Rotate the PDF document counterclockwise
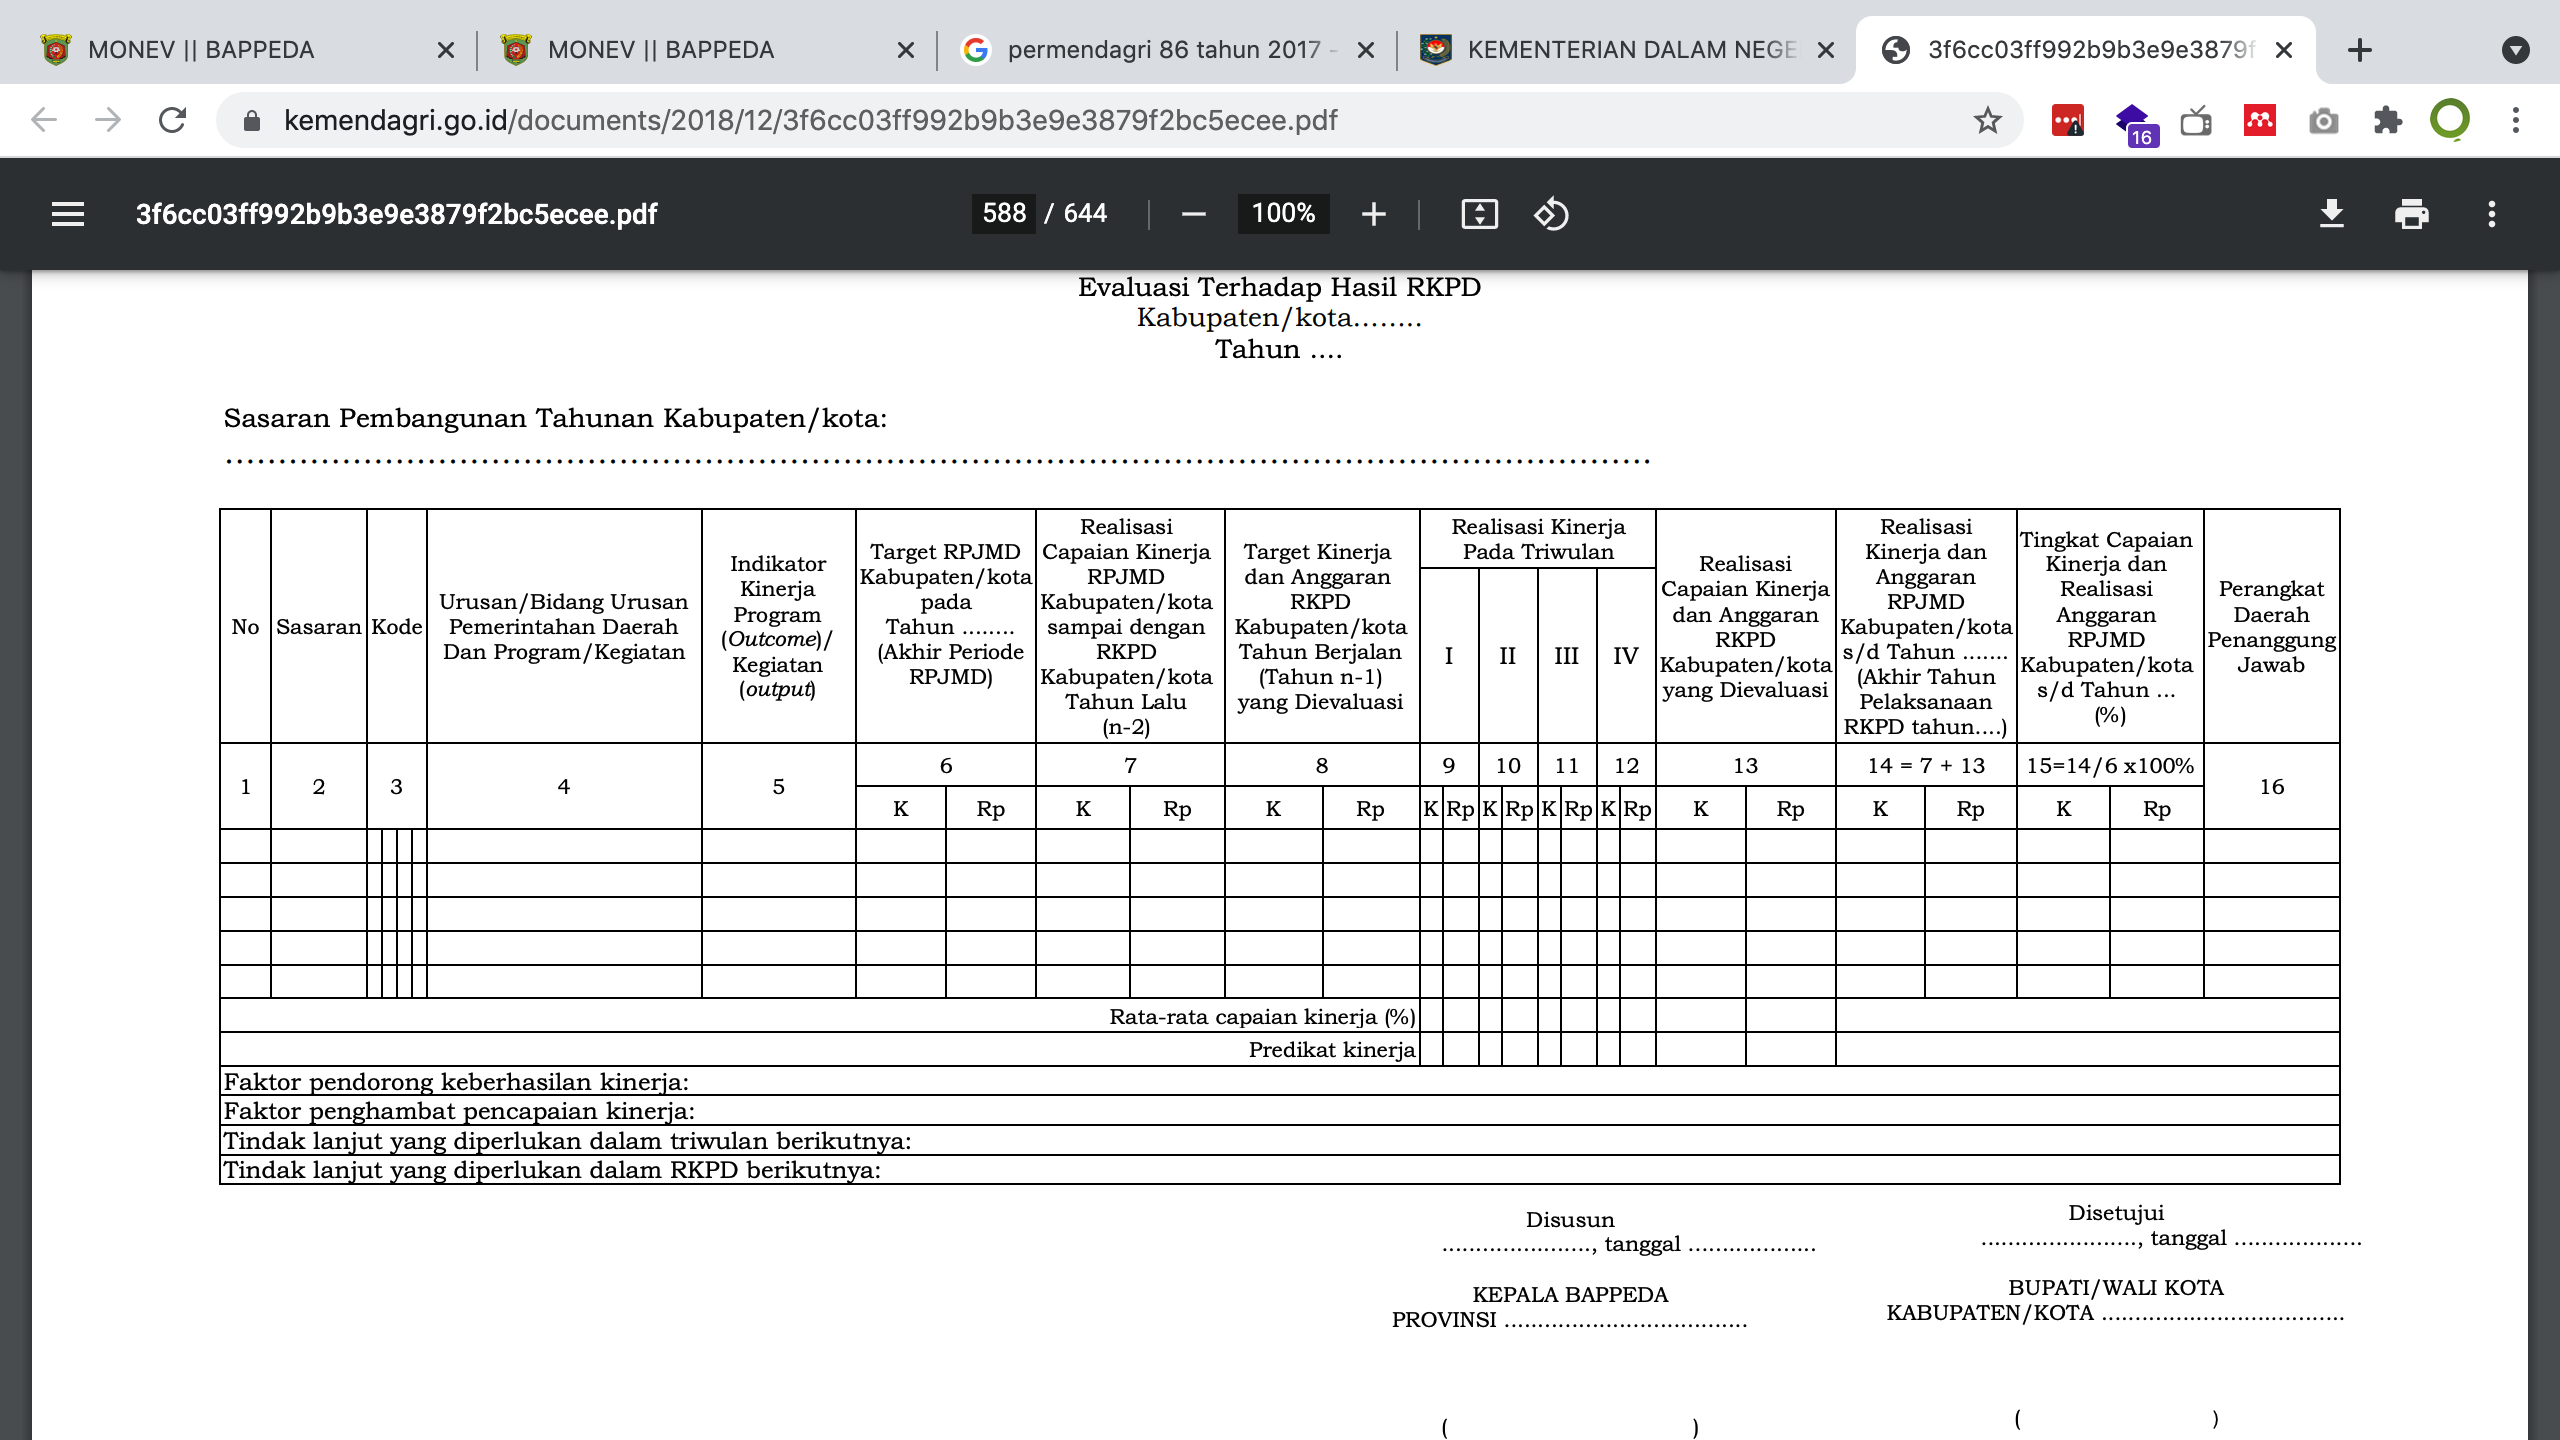The width and height of the screenshot is (2560, 1440). (1551, 214)
